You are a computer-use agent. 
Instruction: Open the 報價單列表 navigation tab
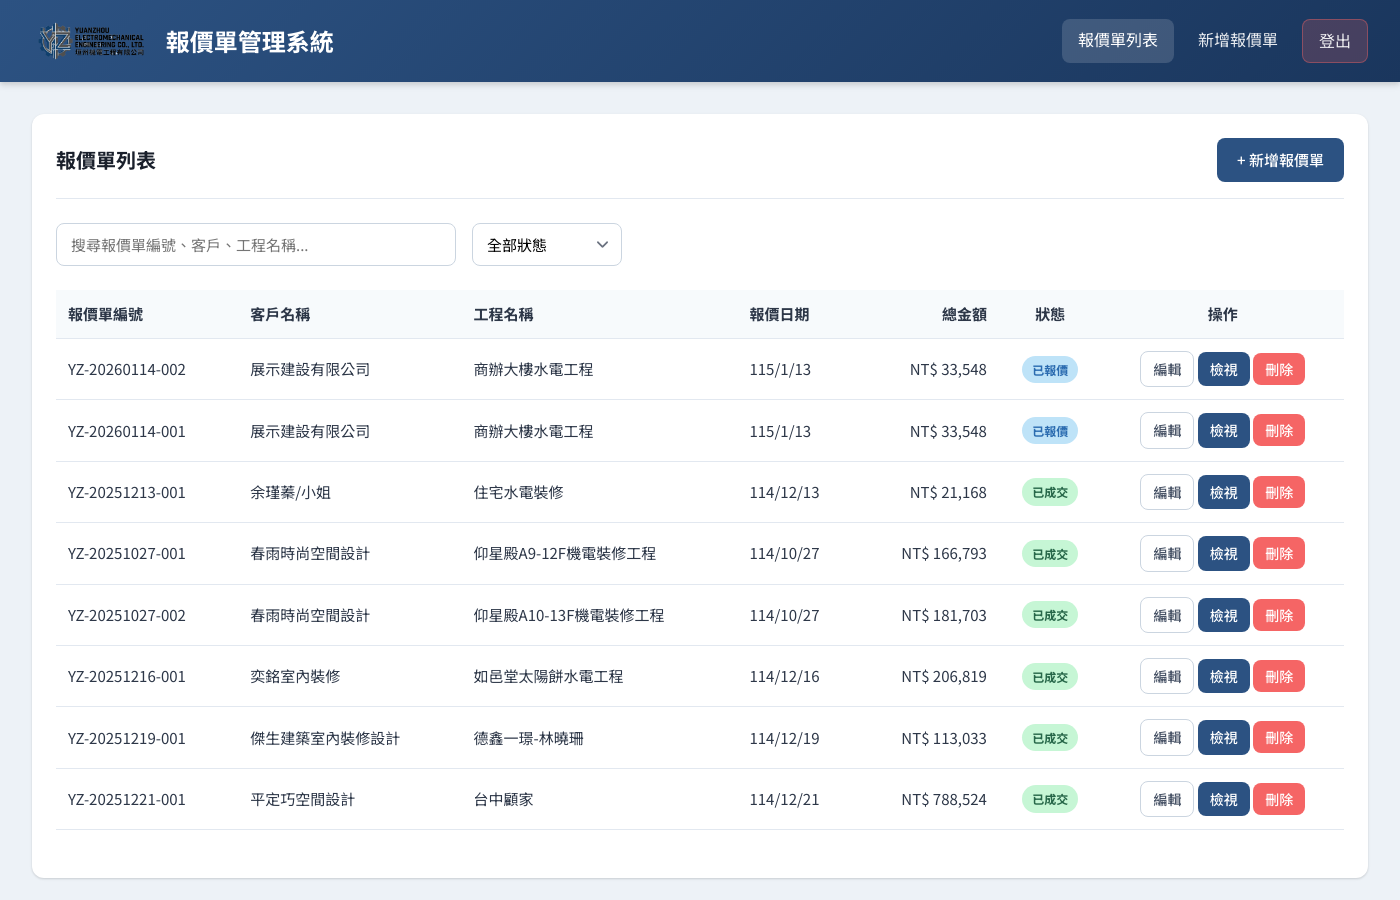1117,41
